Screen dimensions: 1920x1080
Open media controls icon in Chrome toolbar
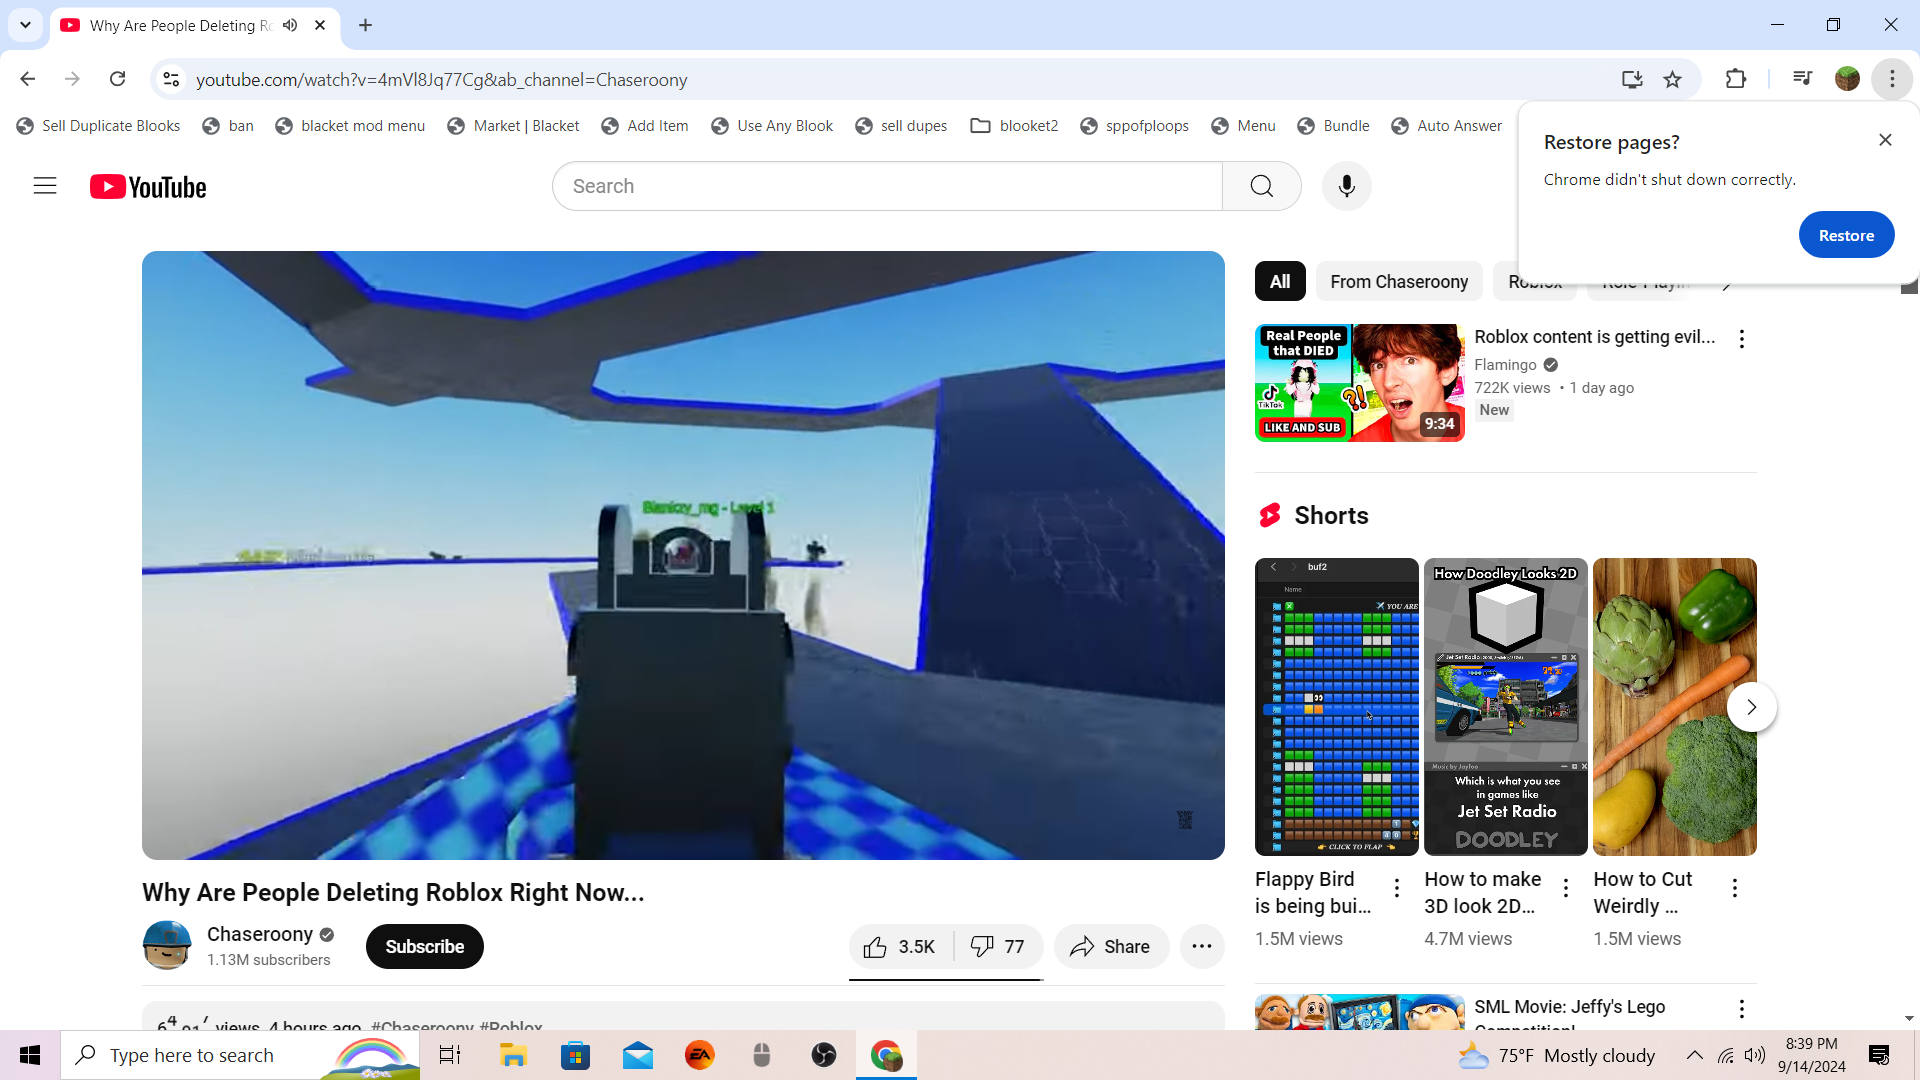coord(1802,79)
